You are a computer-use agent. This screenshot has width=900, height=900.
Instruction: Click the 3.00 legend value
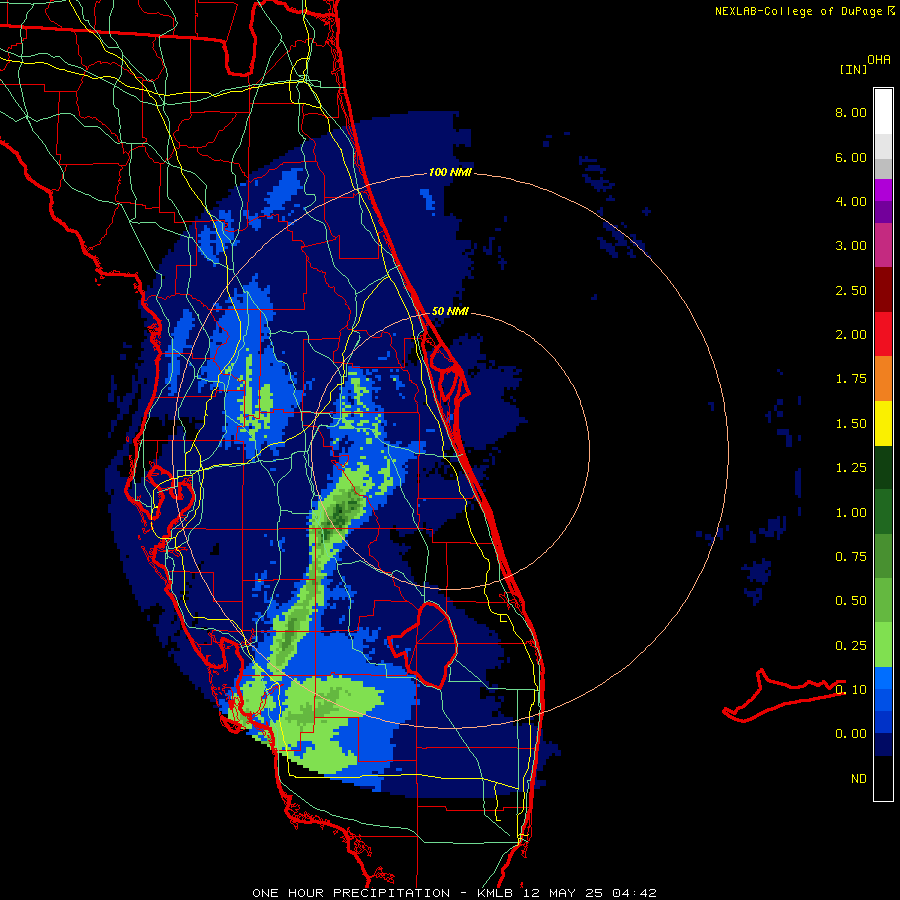[851, 246]
